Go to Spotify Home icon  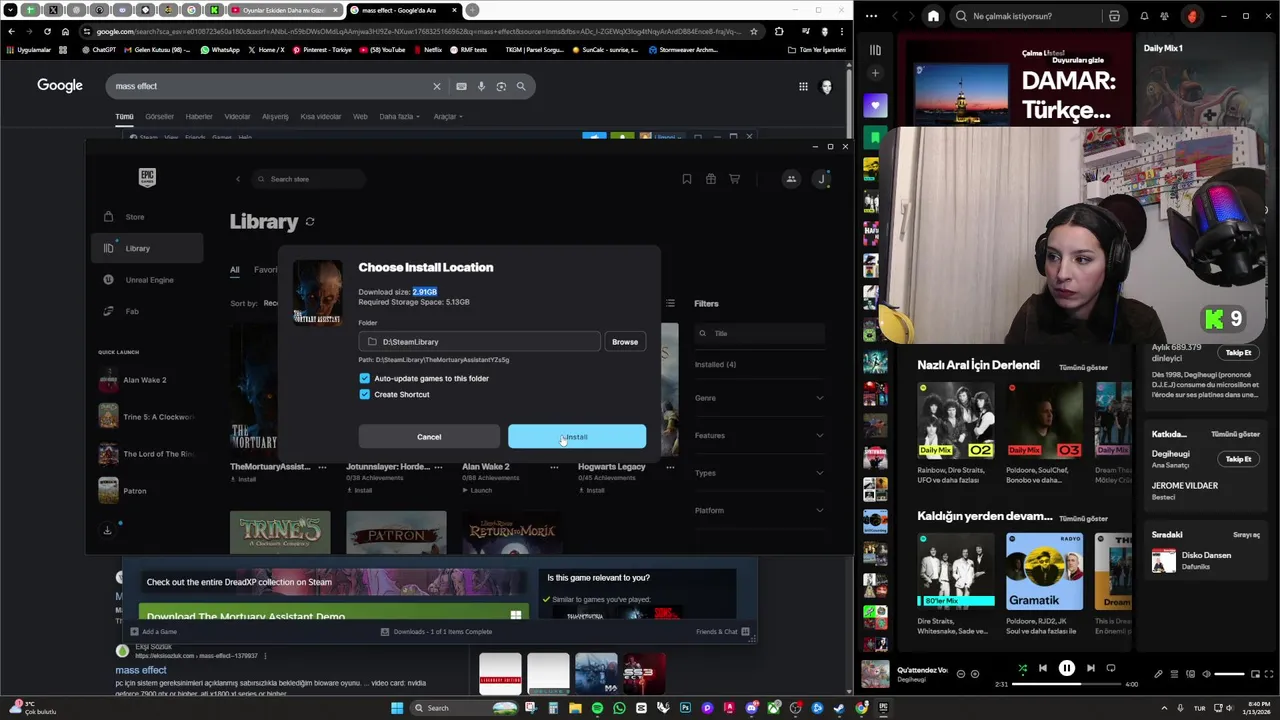click(x=933, y=16)
